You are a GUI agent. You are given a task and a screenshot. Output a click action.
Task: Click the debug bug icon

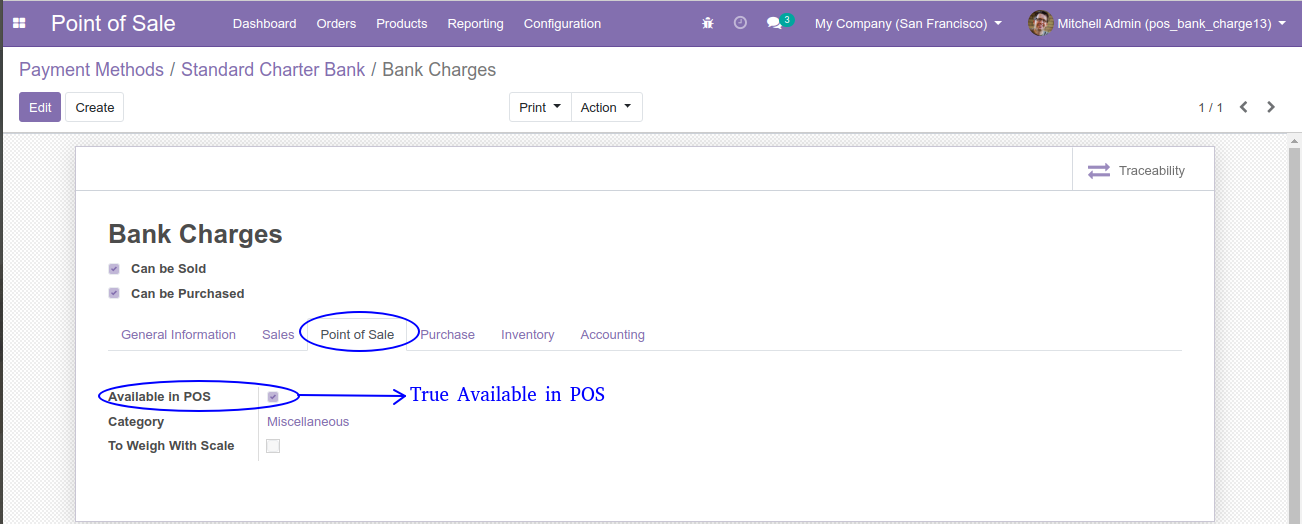[708, 23]
